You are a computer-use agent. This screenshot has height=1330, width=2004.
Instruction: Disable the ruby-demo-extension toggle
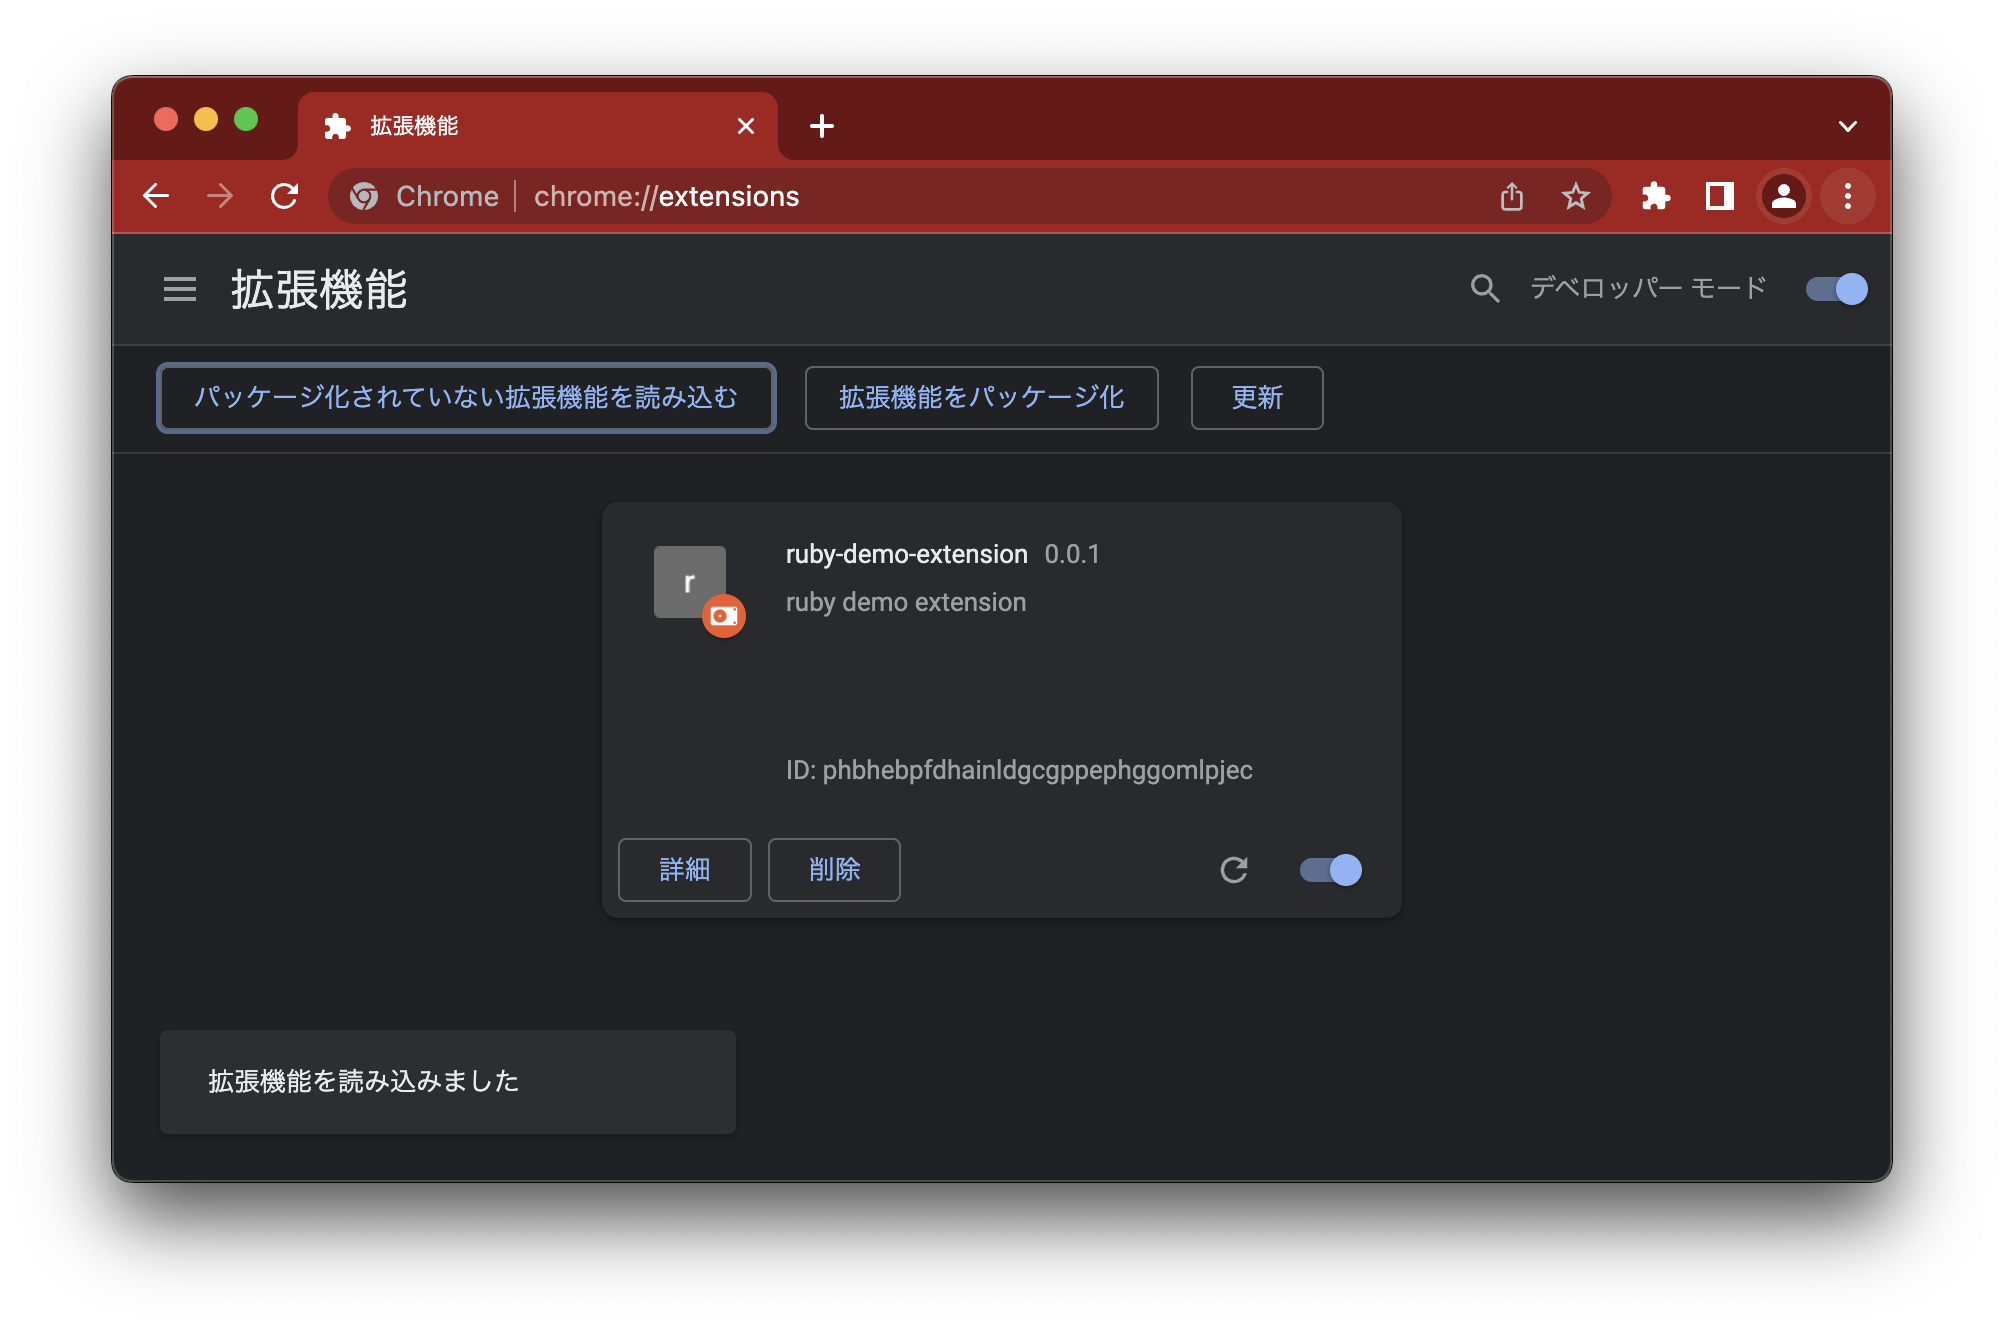pos(1331,870)
